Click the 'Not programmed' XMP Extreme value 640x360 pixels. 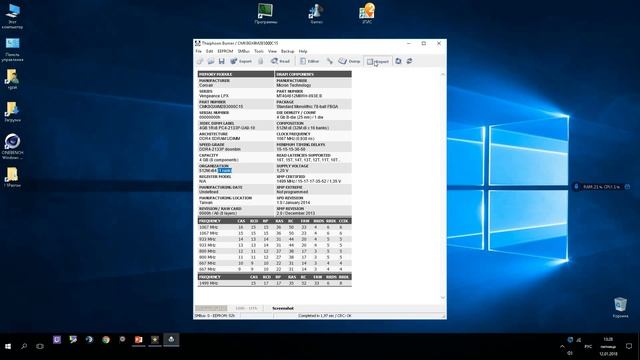[292, 192]
